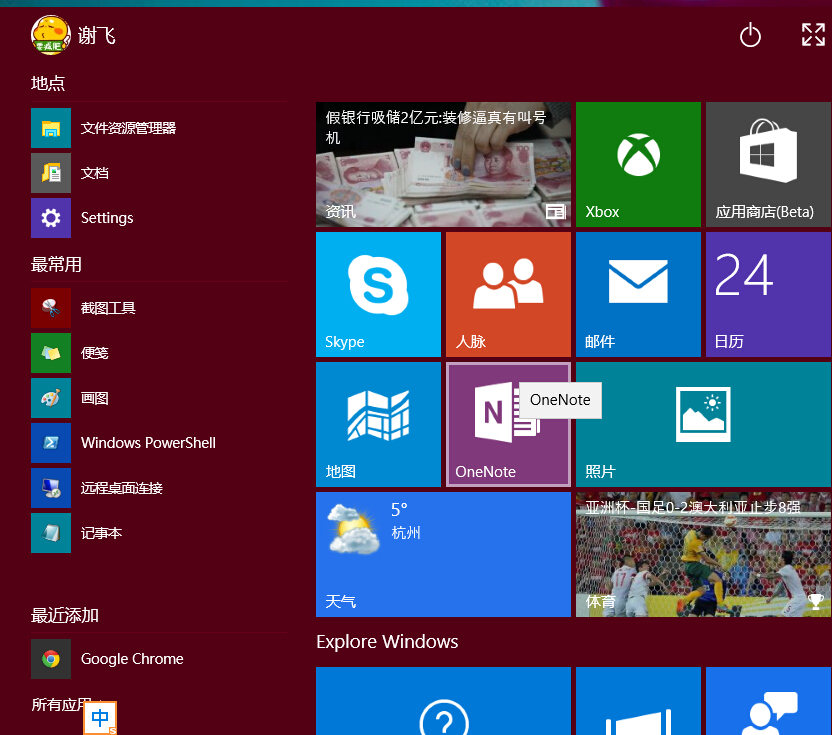832x735 pixels.
Task: Open 记事本 Notepad
Action: (x=159, y=533)
